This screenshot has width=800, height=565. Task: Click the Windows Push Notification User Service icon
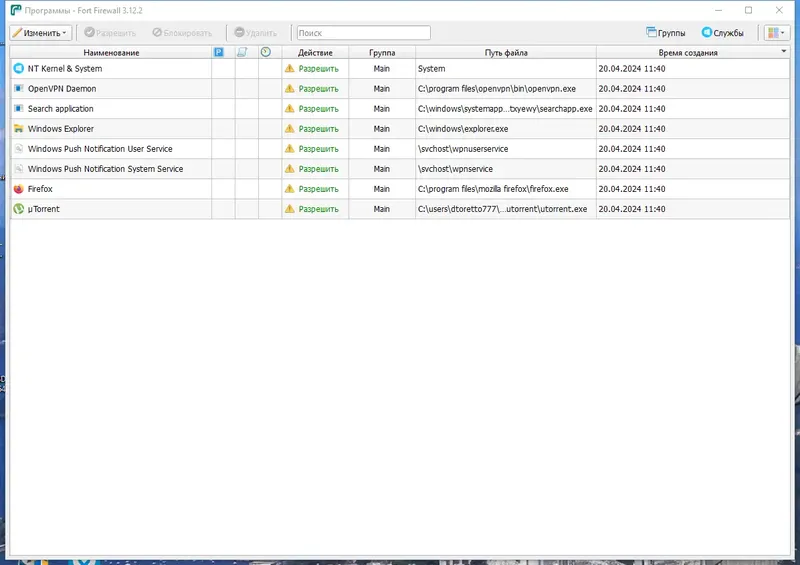click(x=19, y=149)
